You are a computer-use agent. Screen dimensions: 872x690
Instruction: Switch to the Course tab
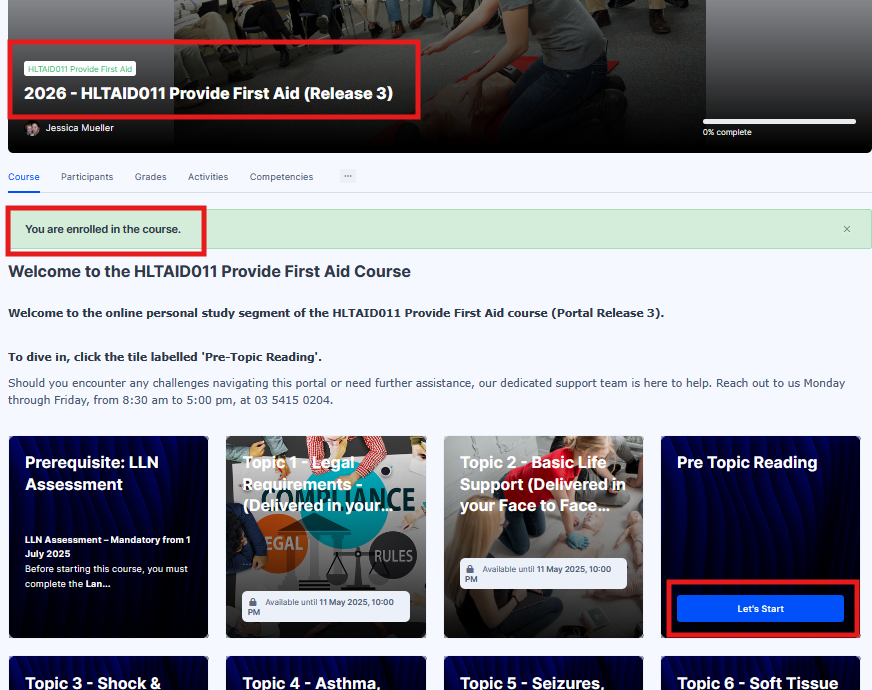[24, 177]
